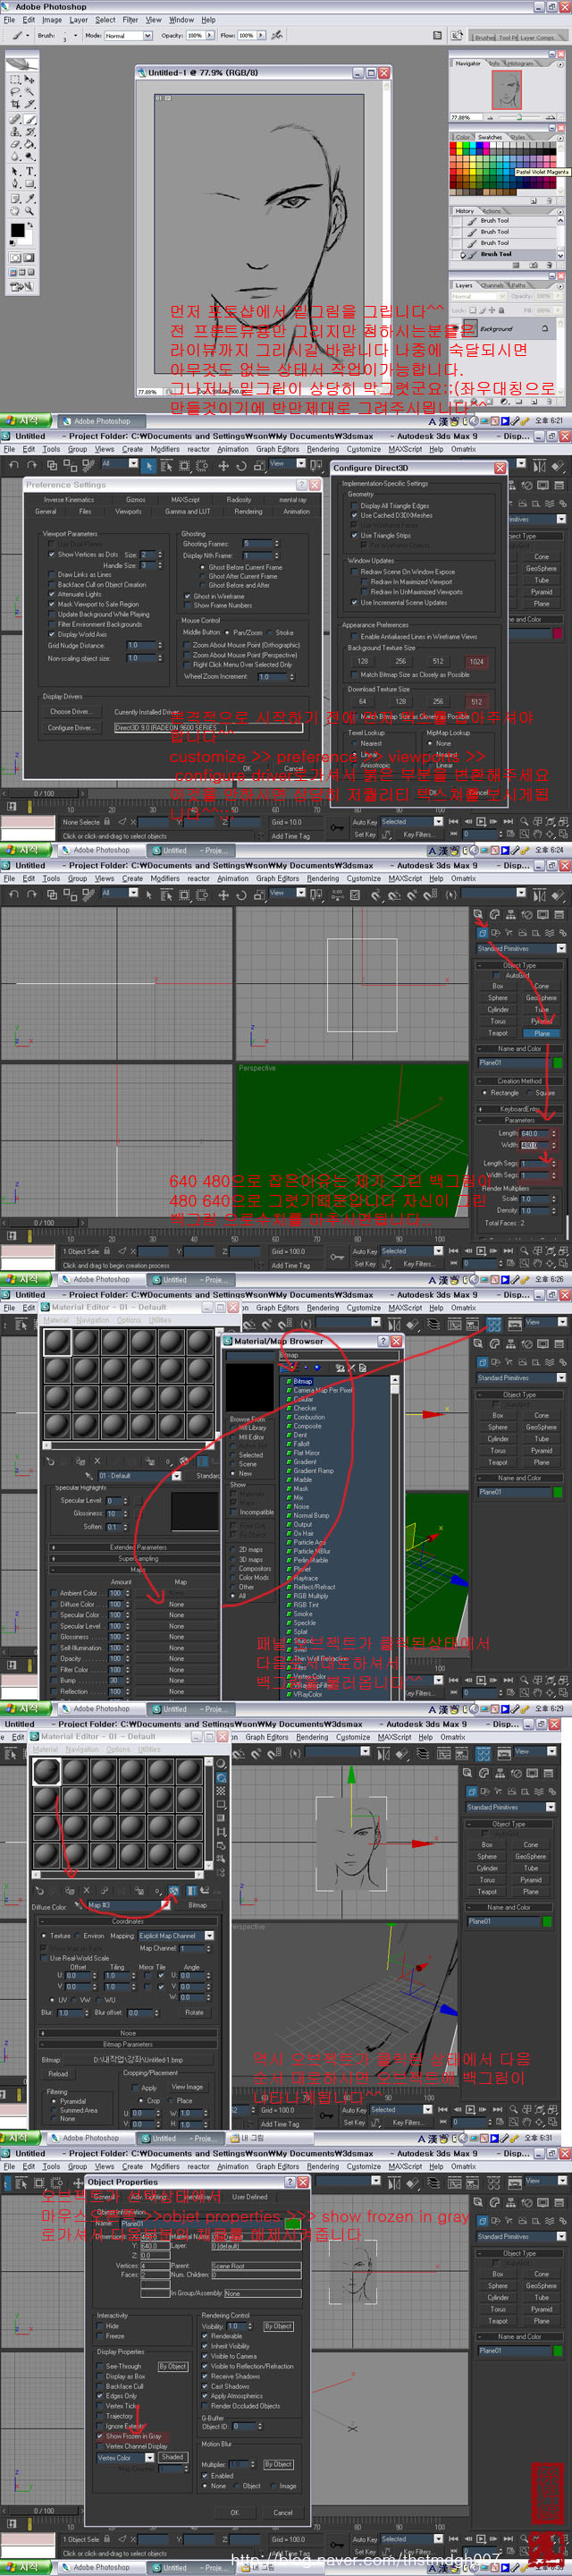Open the Opacity slider arrow in options bar
The image size is (572, 2576).
pos(209,35)
